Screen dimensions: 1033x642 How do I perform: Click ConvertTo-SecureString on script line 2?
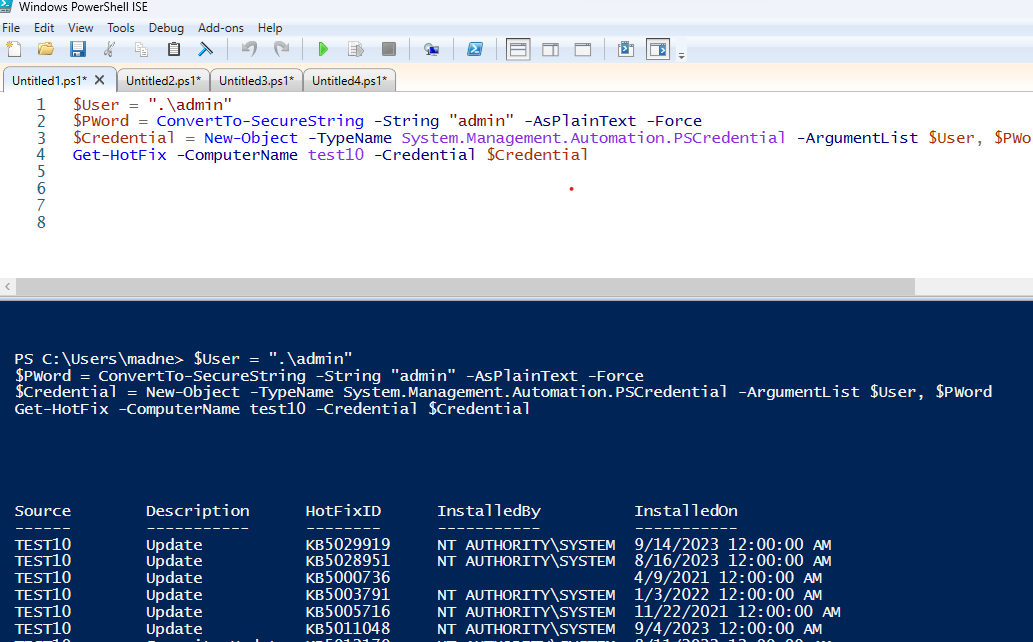[260, 121]
